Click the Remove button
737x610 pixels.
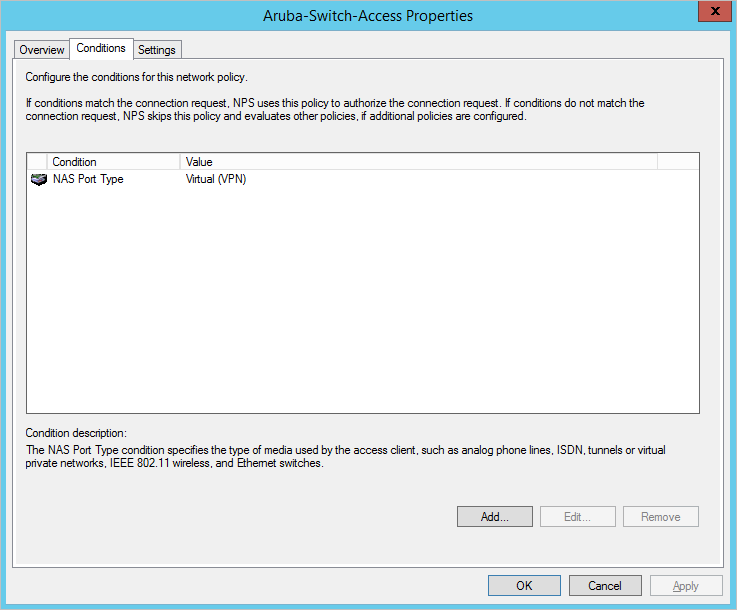point(660,516)
